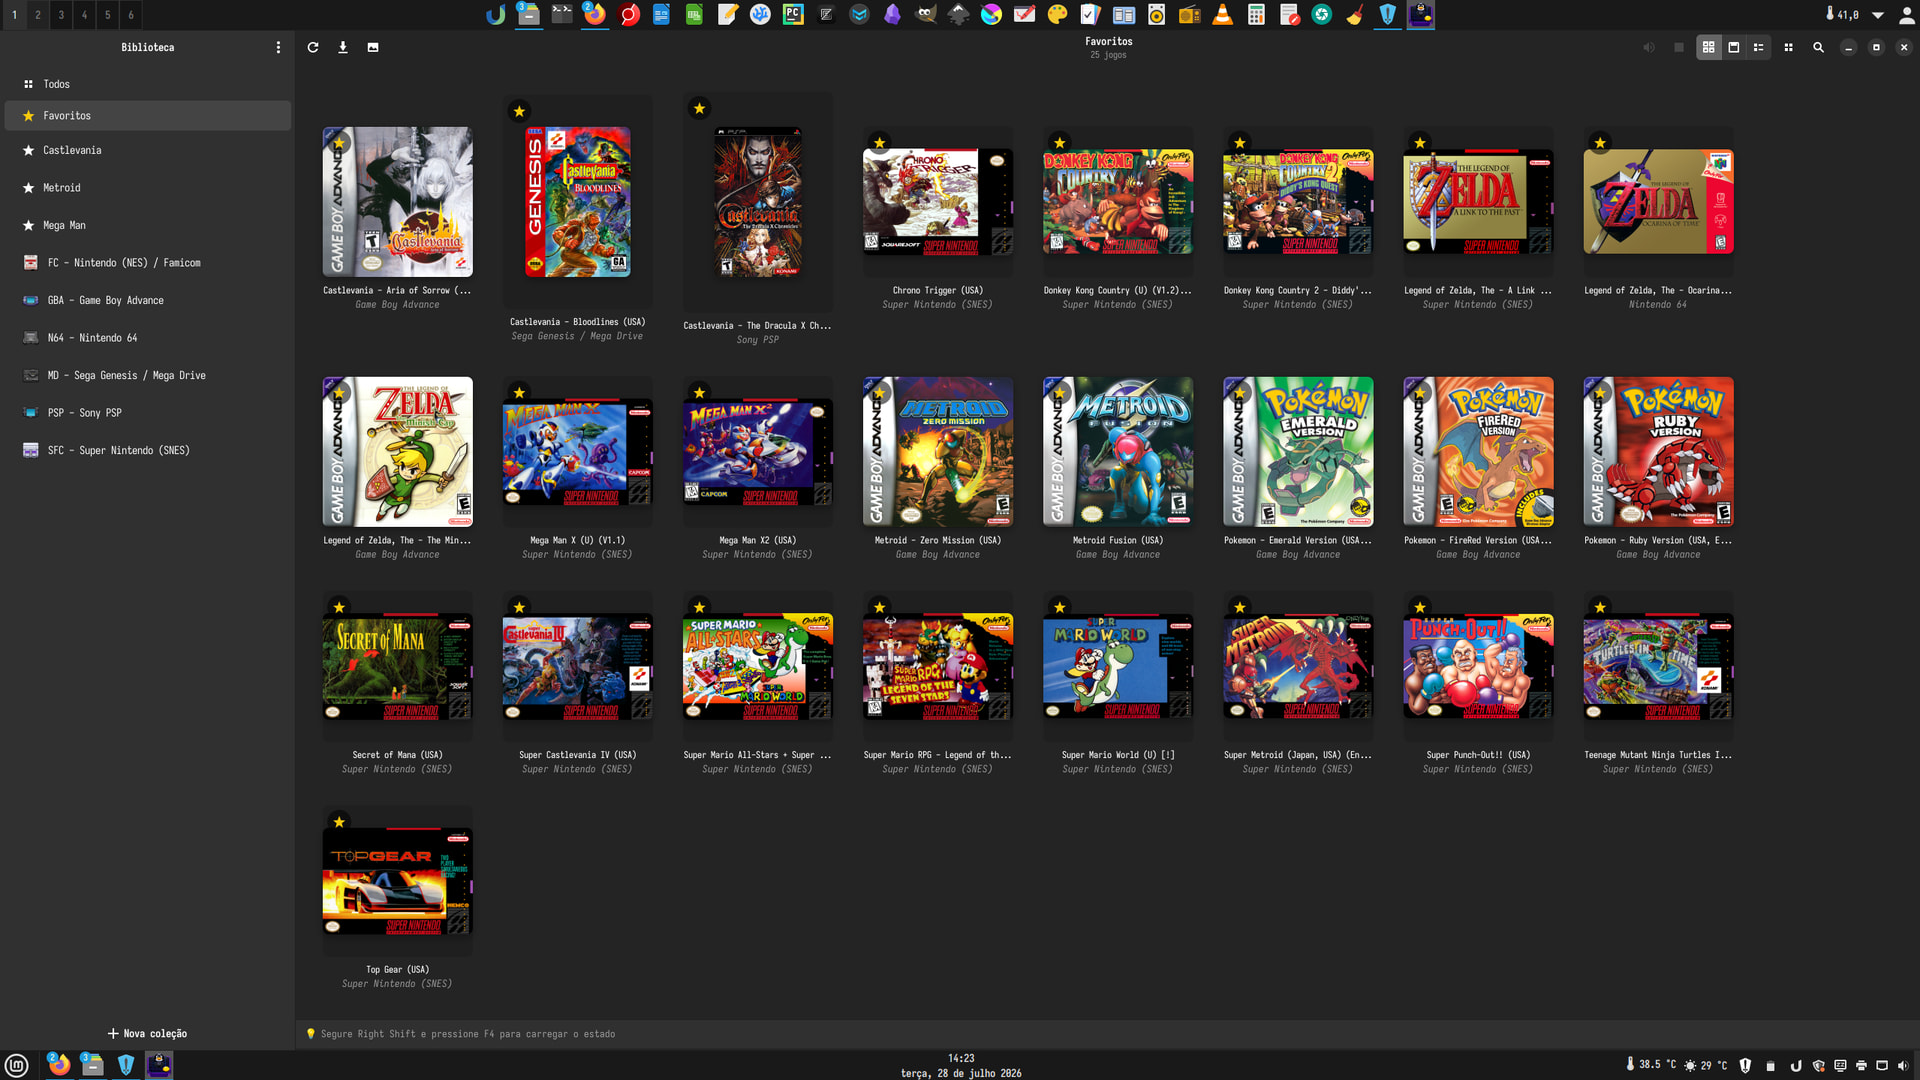Launch Firefox from the top panel
The image size is (1920, 1080).
[595, 15]
